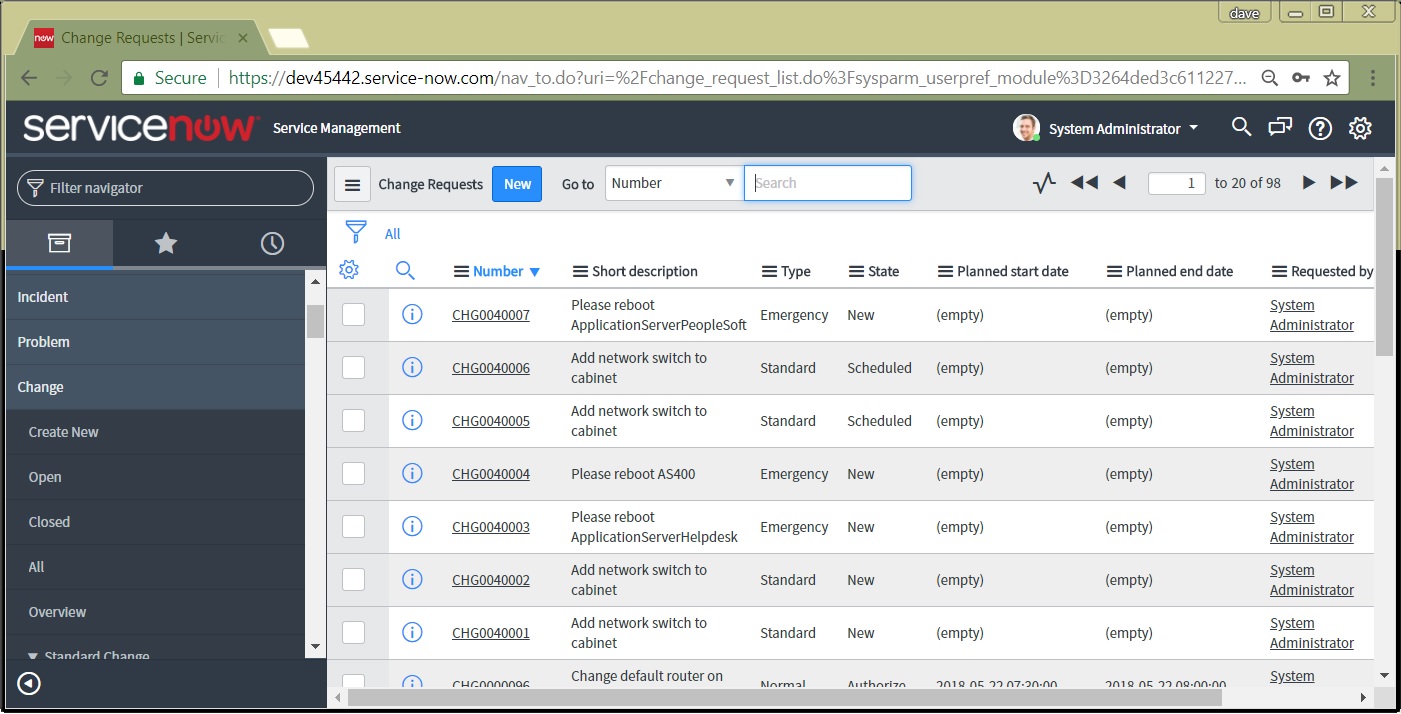
Task: Preview CHG0040006 with info icon
Action: pos(411,367)
